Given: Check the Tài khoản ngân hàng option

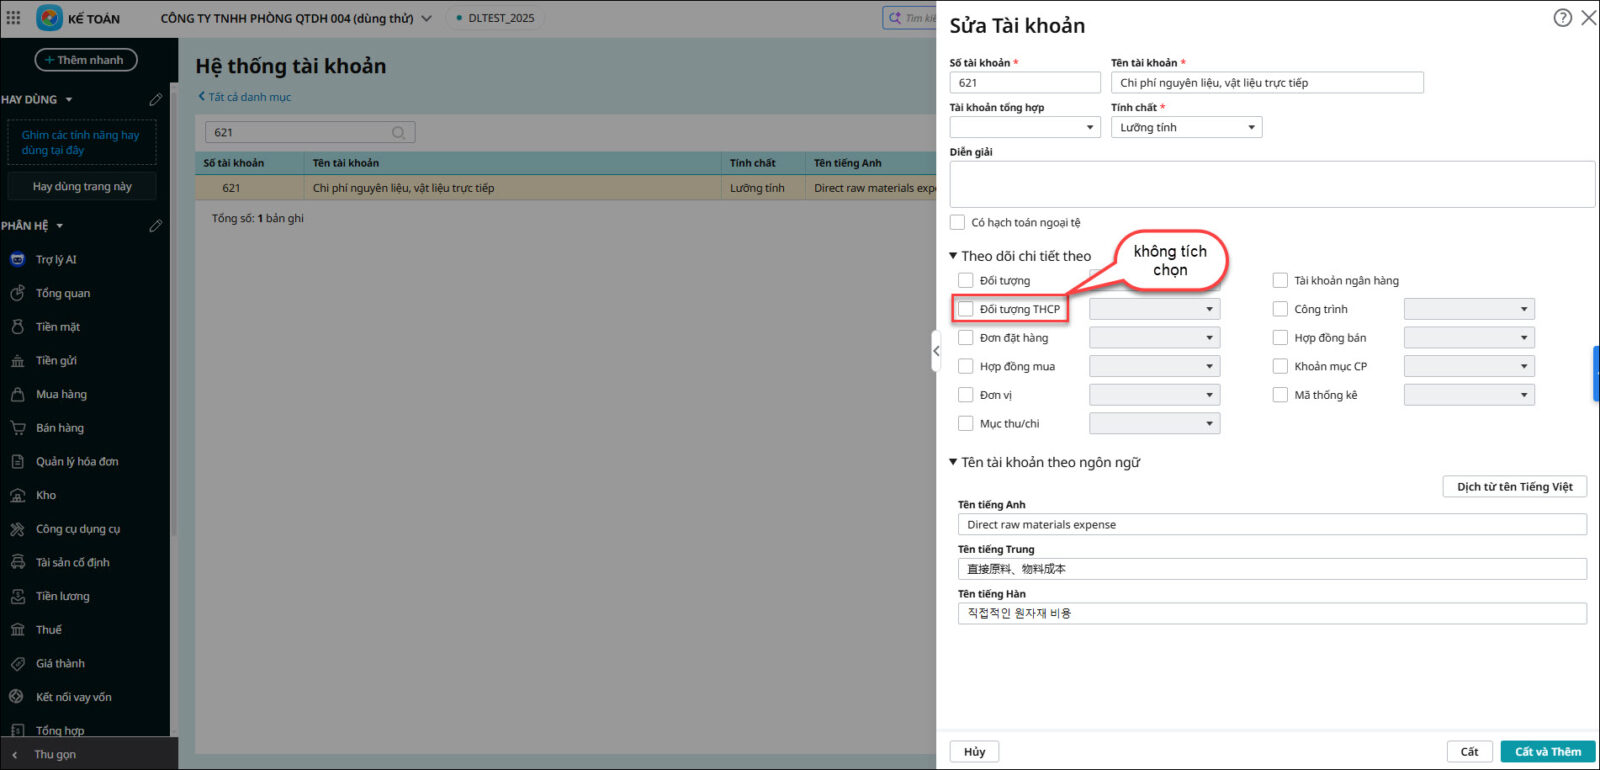Looking at the screenshot, I should [x=1280, y=281].
